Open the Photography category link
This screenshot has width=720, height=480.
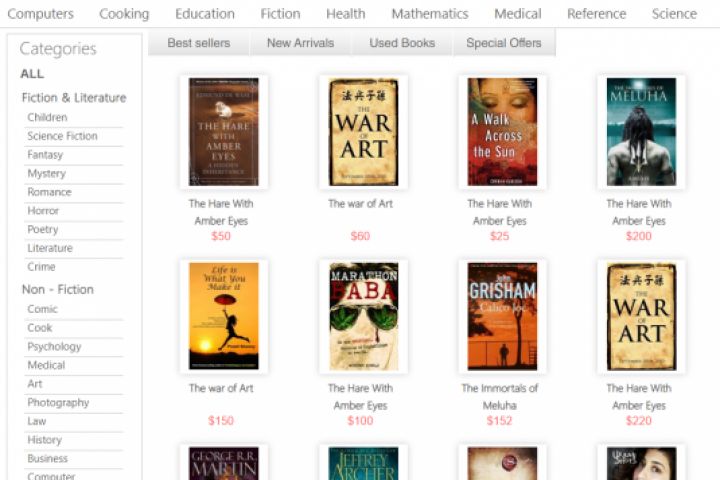tap(58, 403)
